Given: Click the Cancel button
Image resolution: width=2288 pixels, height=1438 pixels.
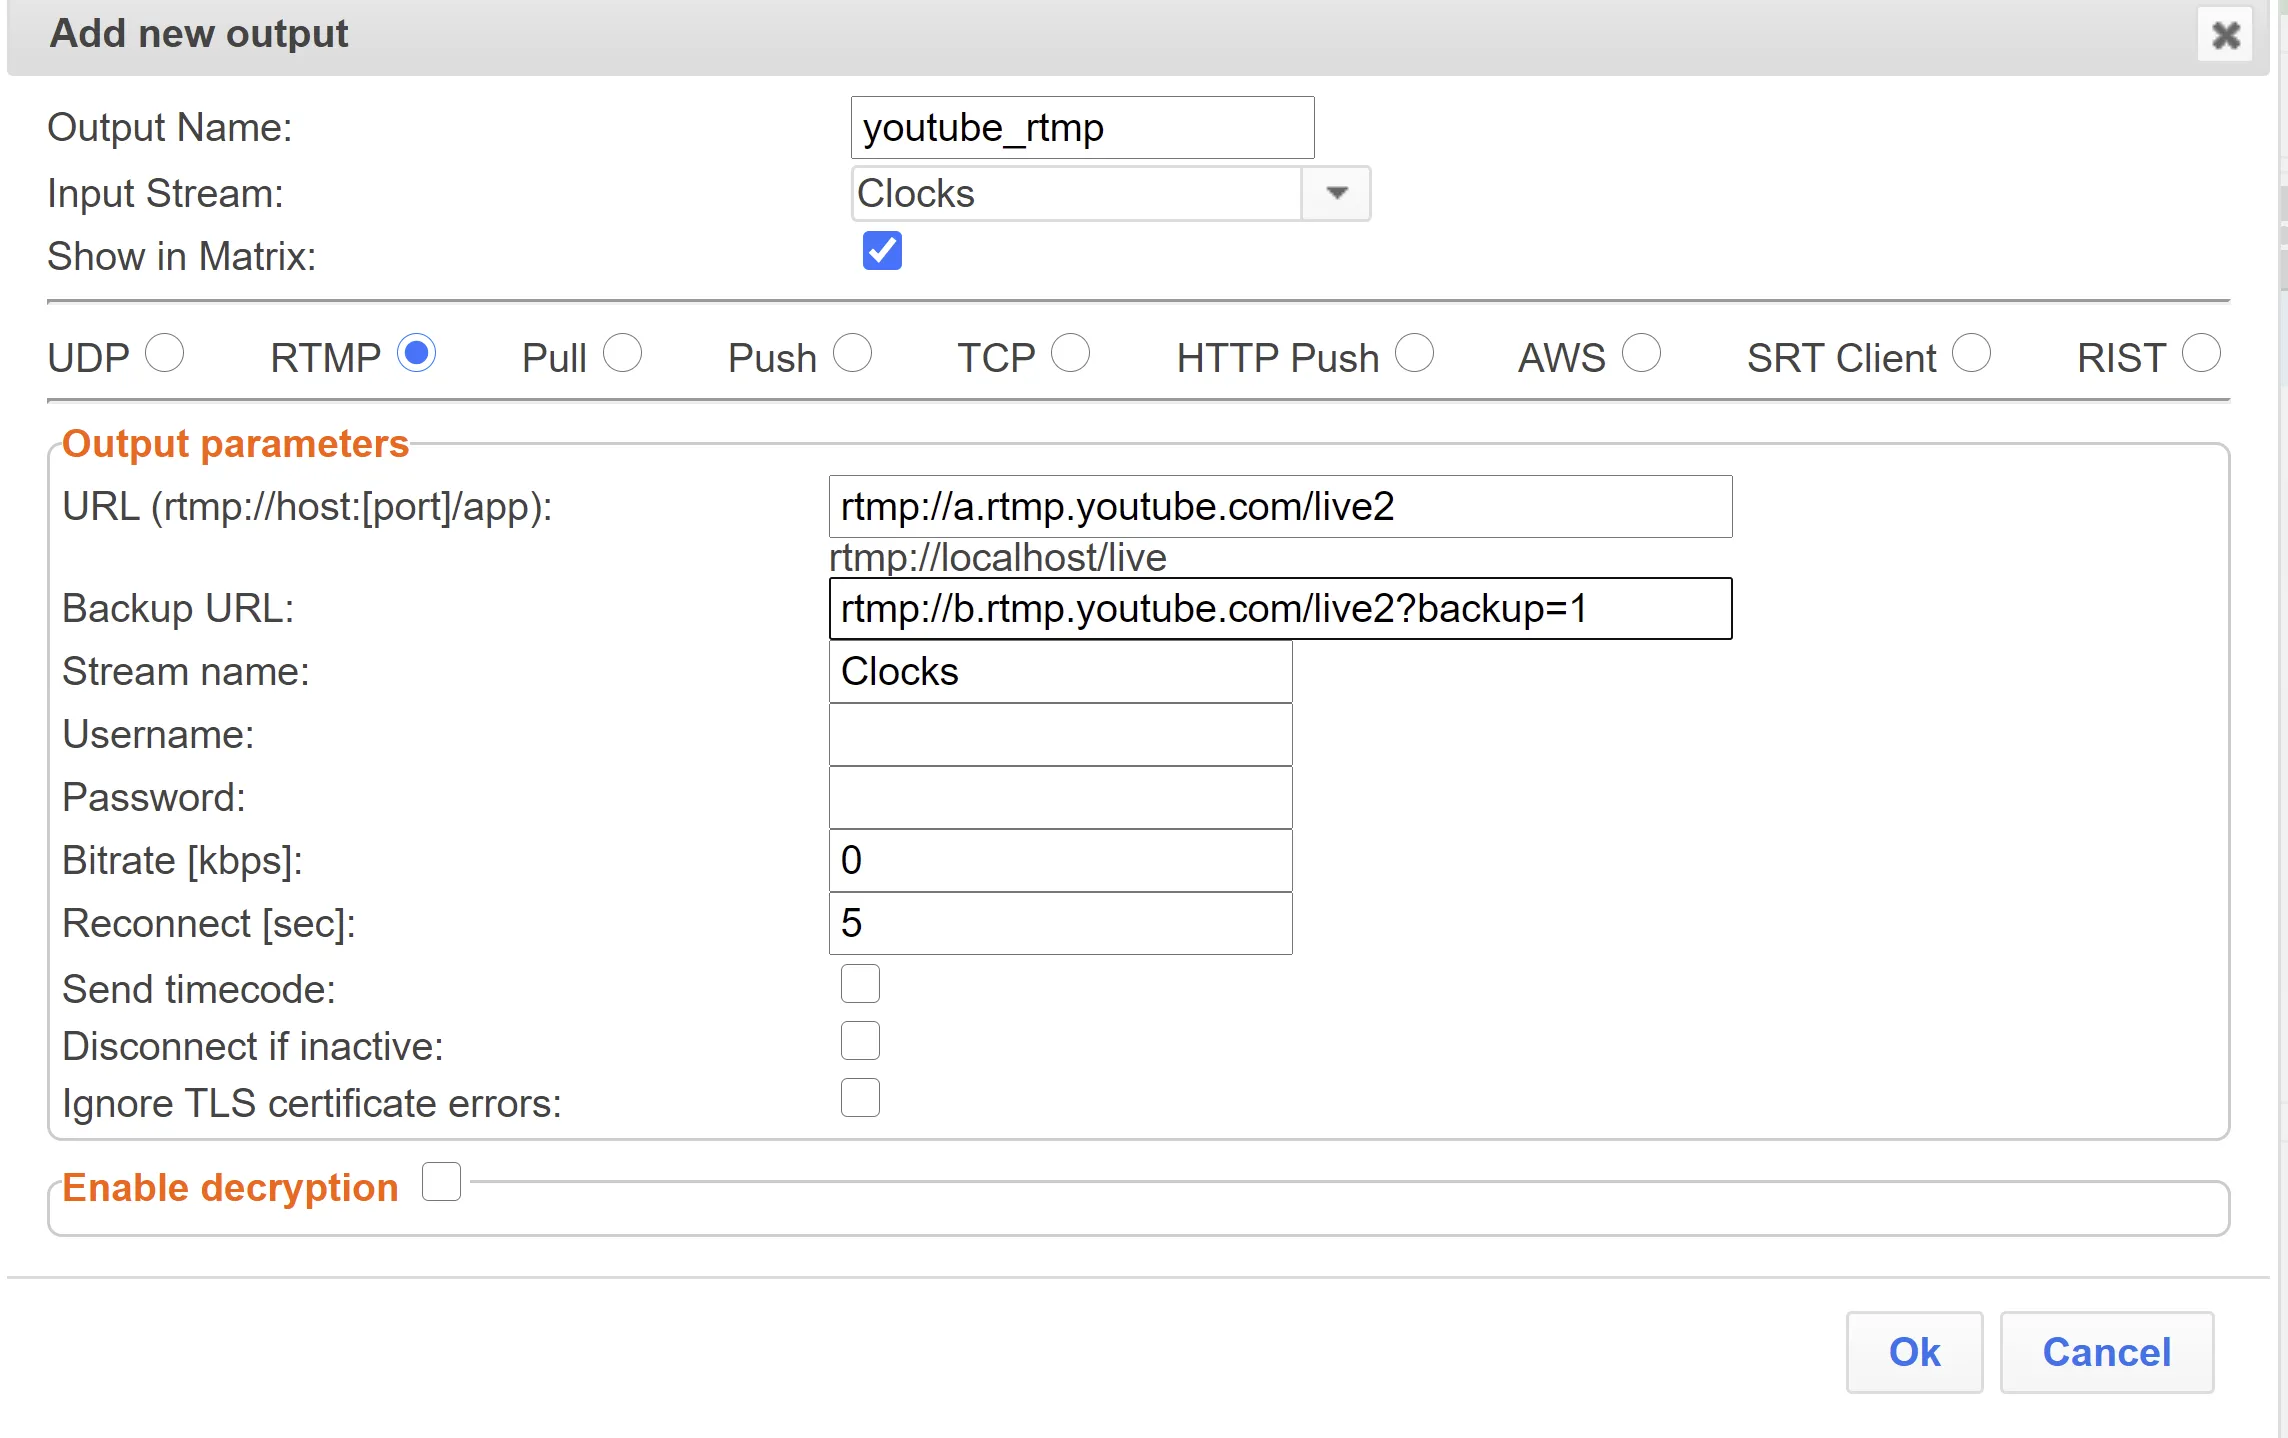Looking at the screenshot, I should click(x=2106, y=1352).
